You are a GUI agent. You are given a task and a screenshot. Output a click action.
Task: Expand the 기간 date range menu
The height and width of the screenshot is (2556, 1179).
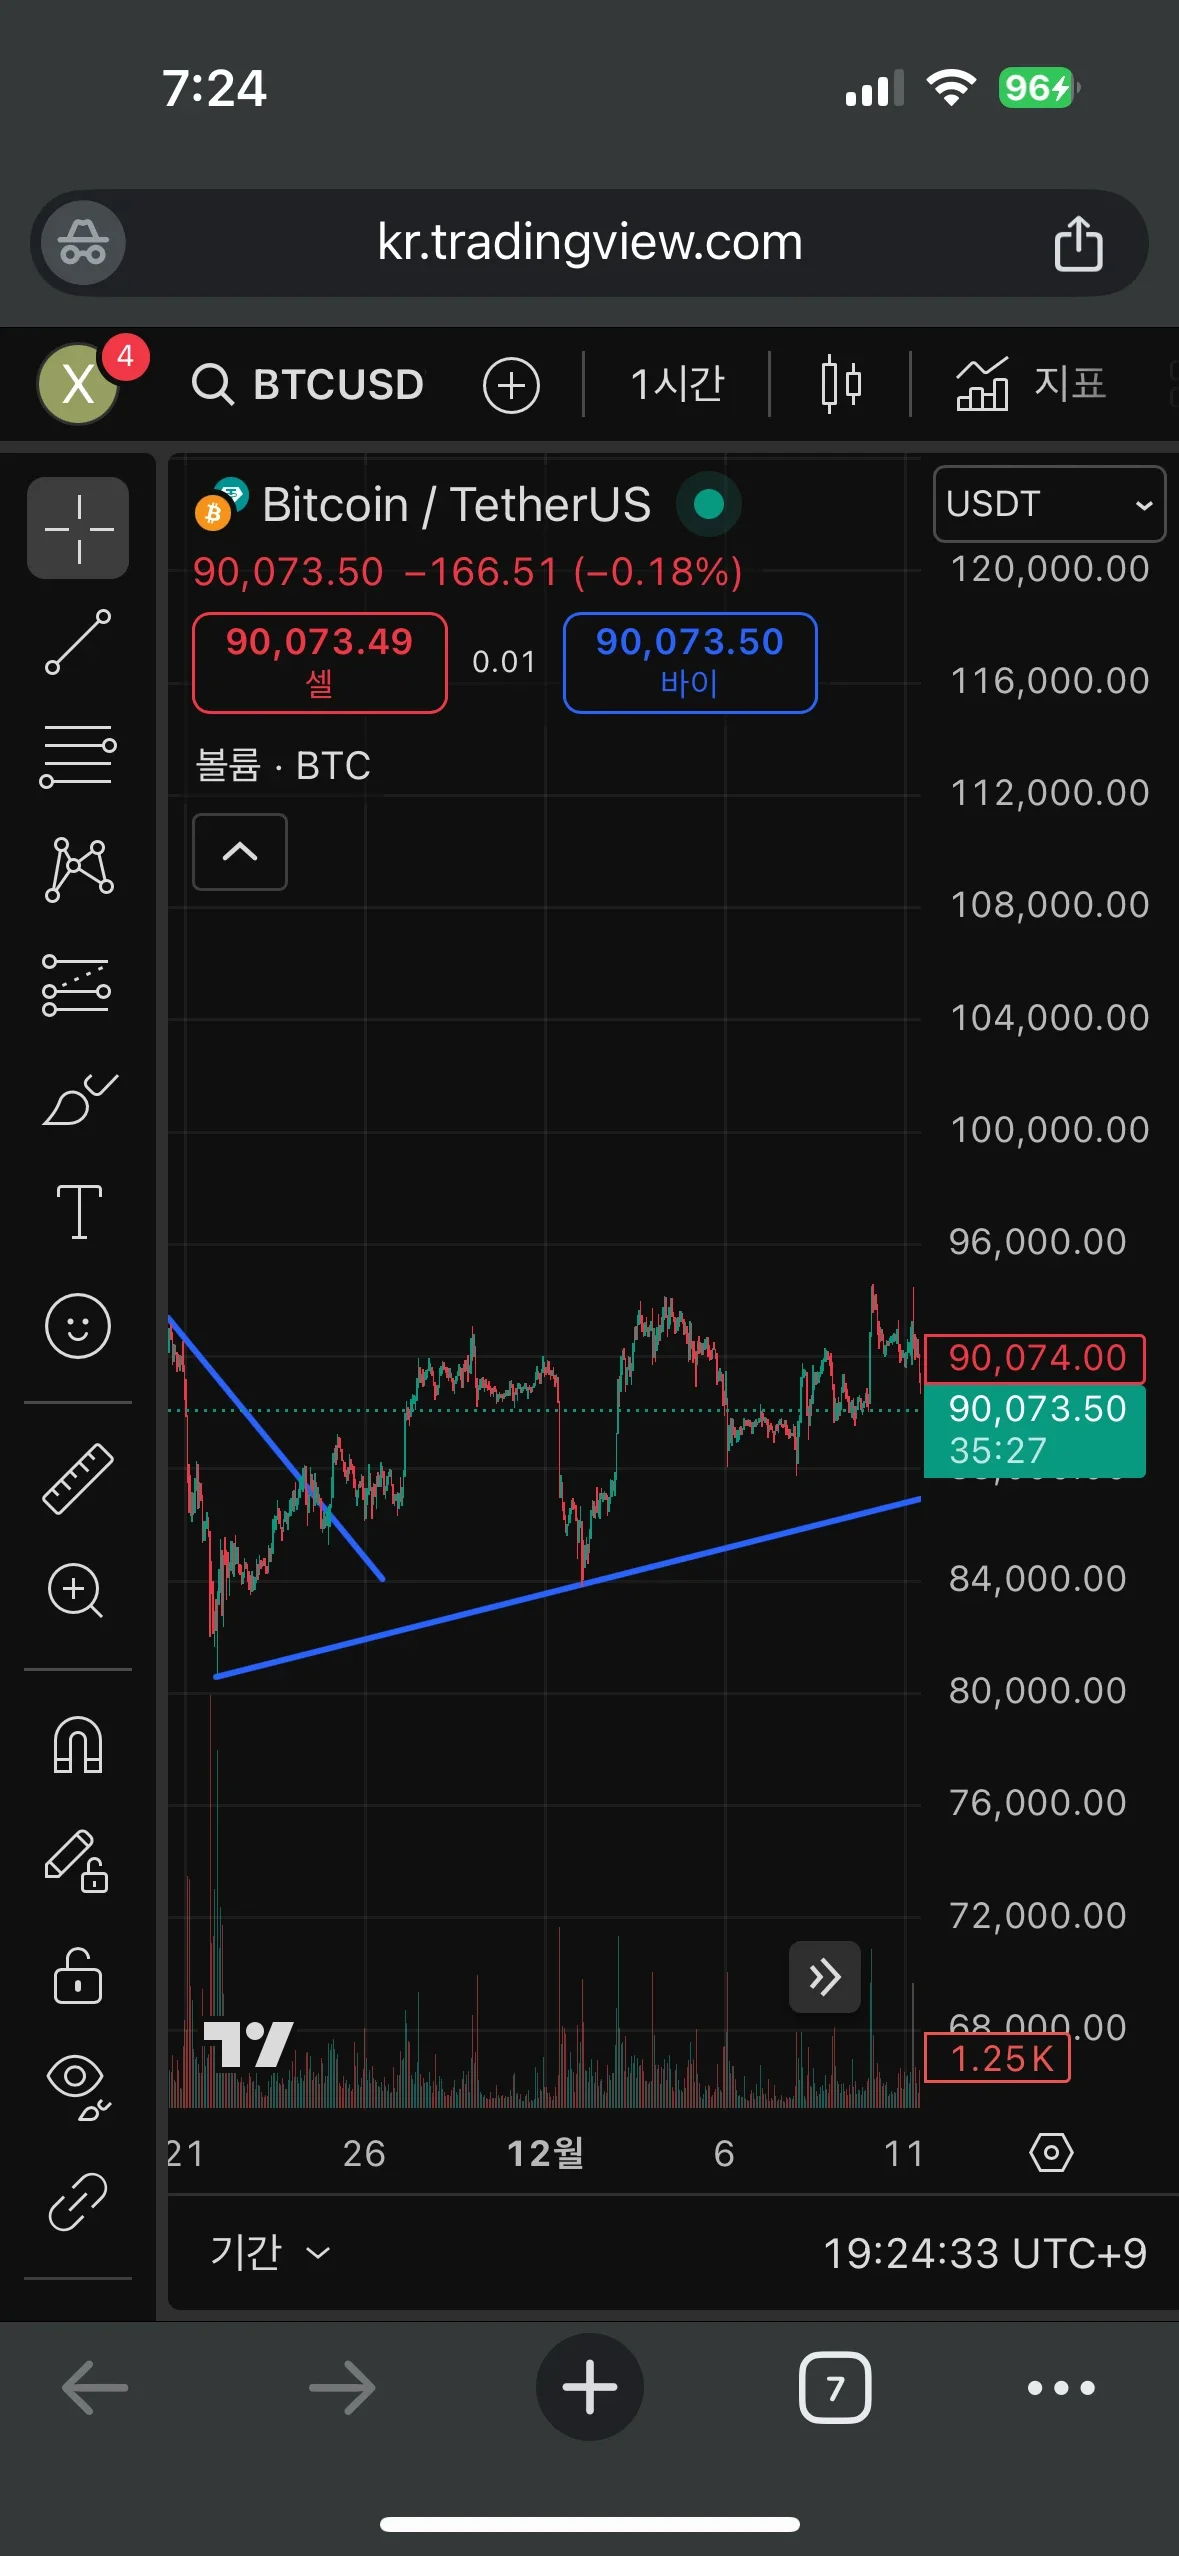268,2252
